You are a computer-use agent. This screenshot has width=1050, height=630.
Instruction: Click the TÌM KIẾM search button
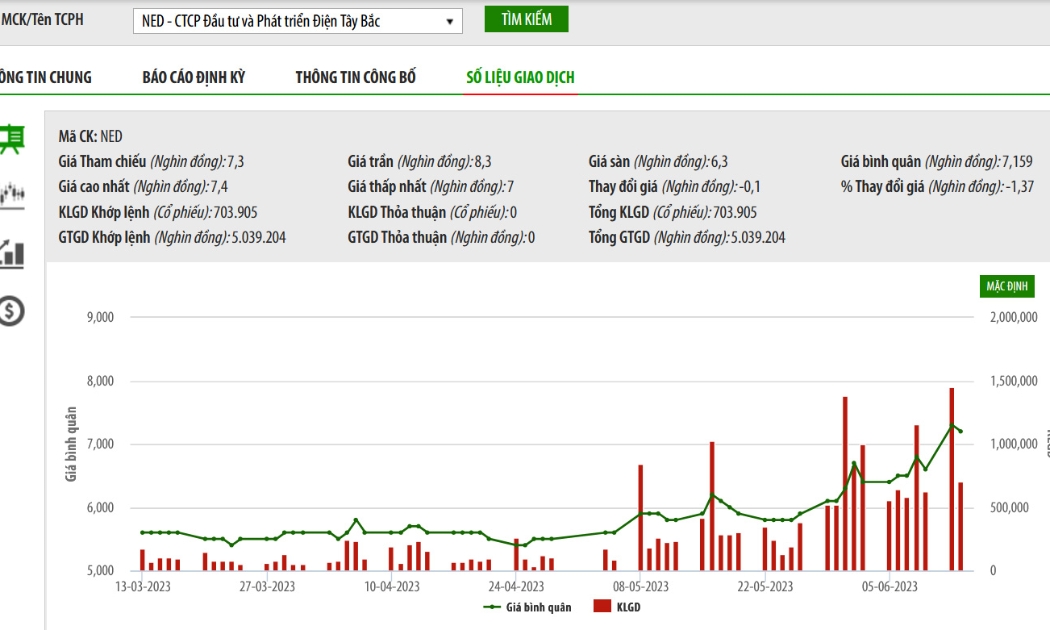(526, 19)
